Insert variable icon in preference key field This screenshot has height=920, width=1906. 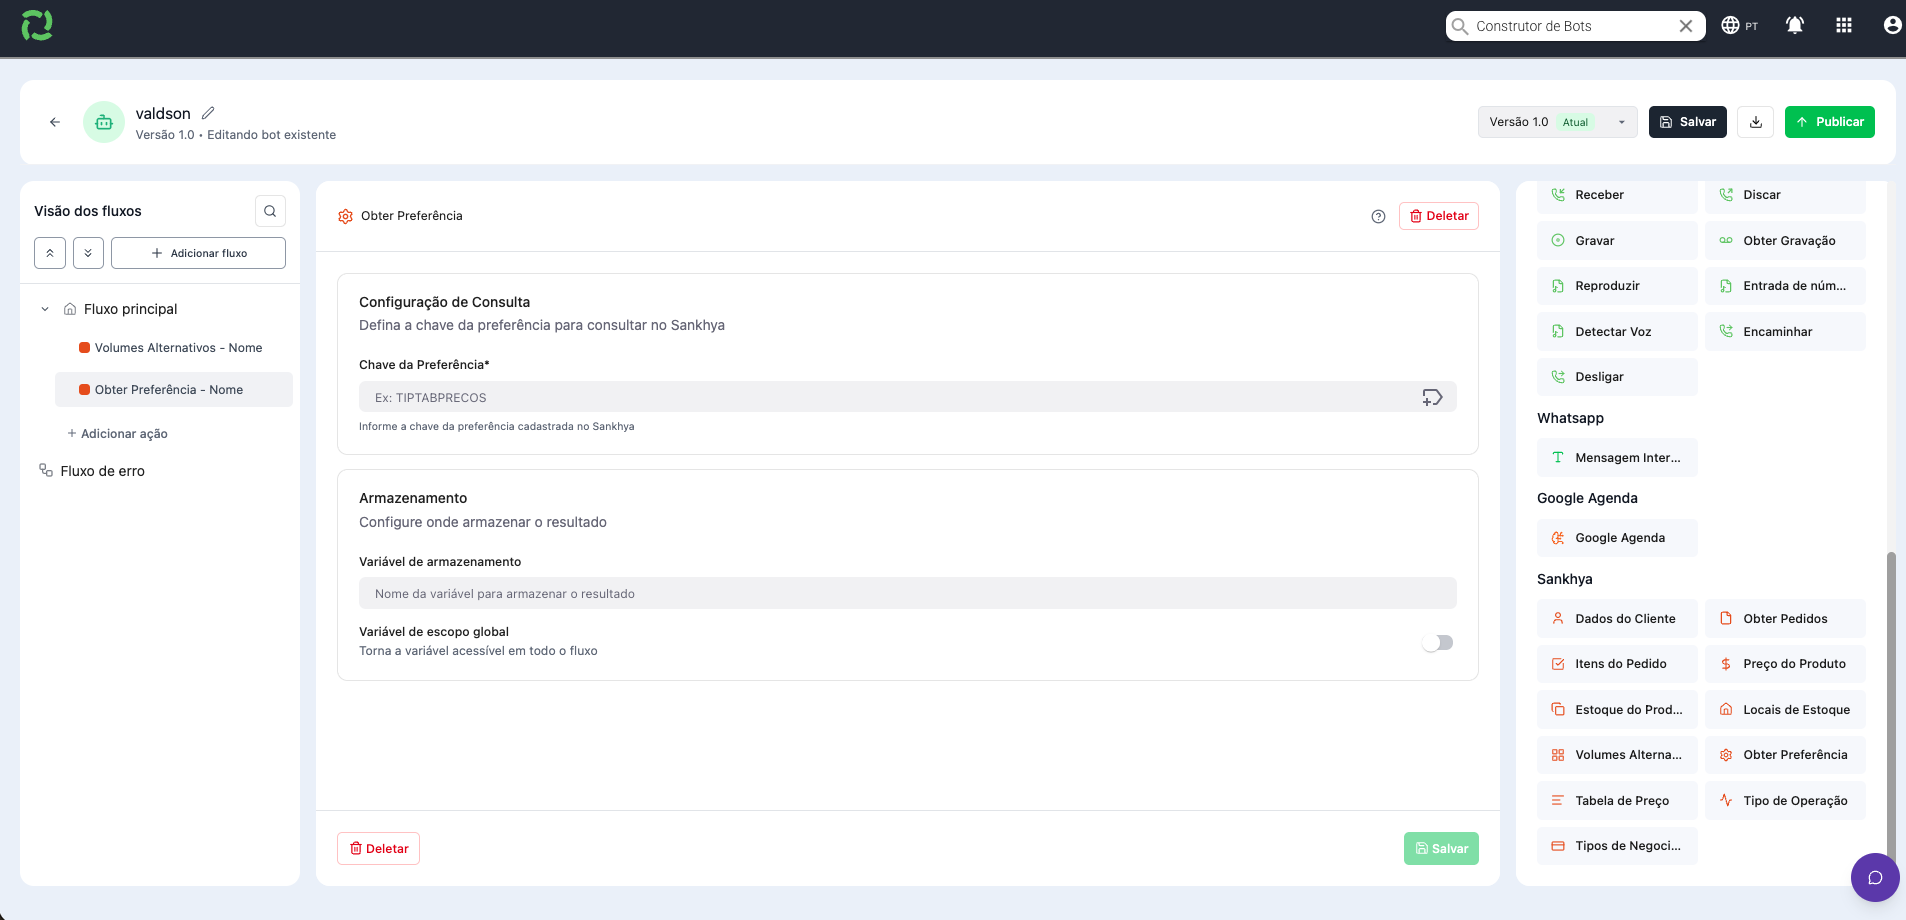coord(1432,397)
